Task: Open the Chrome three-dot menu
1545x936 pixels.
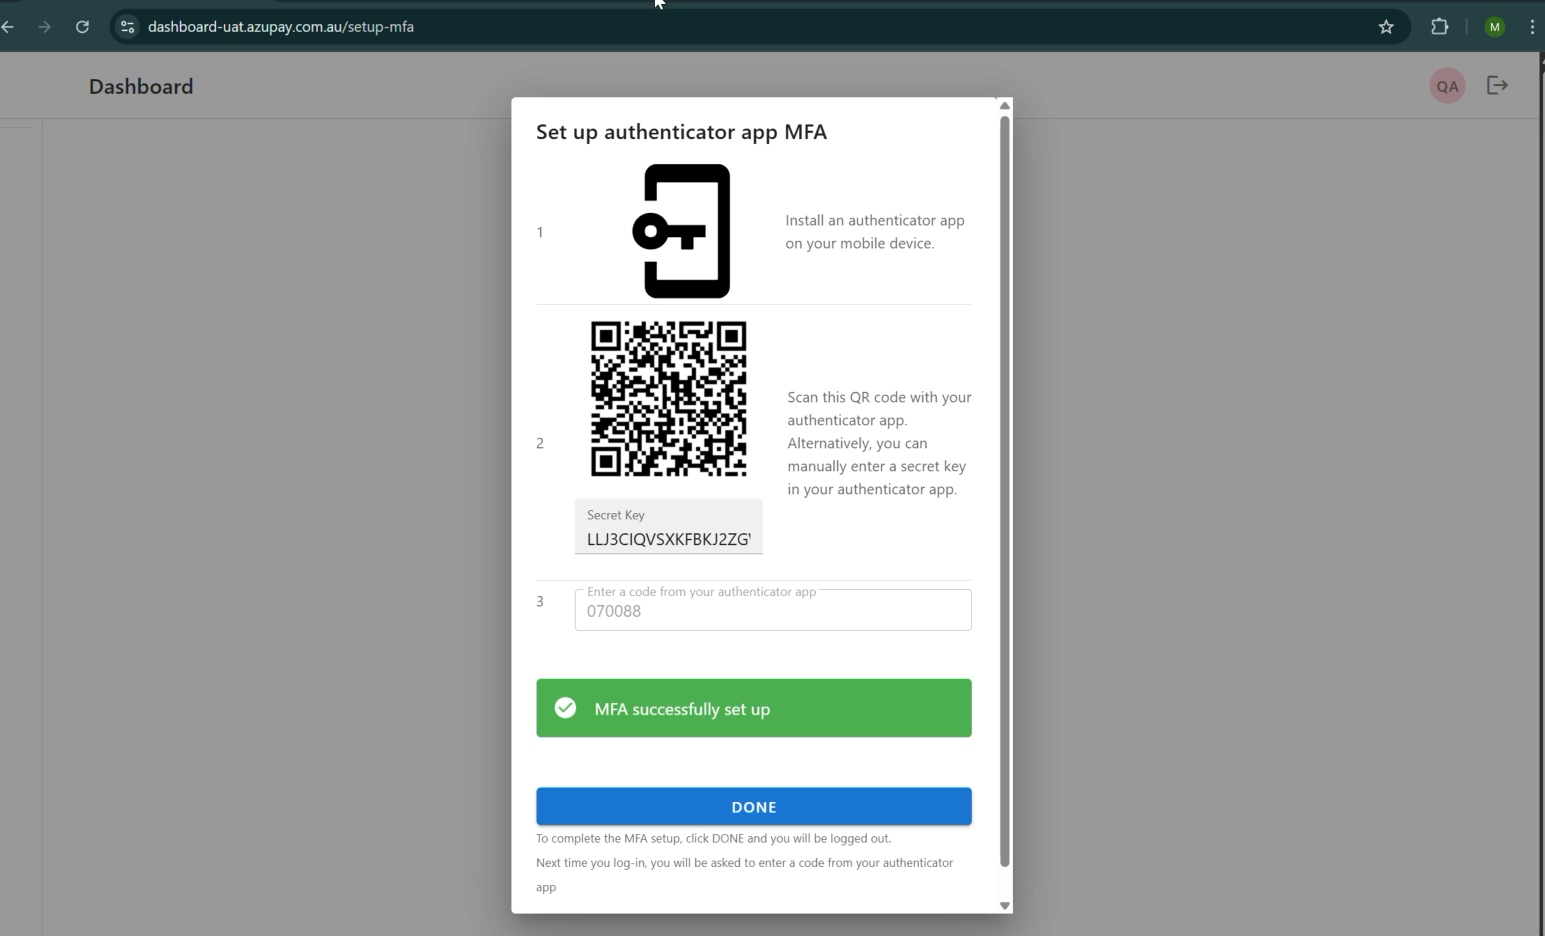Action: (x=1532, y=27)
